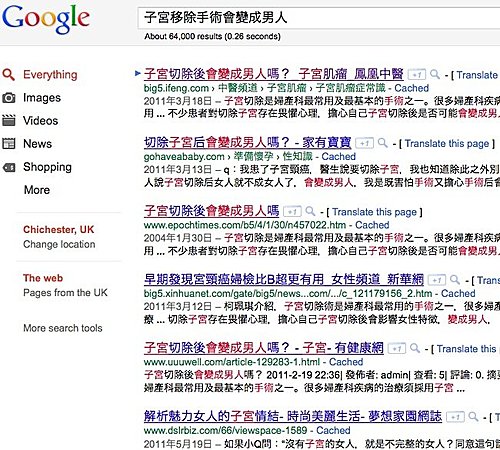Click preview magnifier on the gohaveababy.com result
The width and height of the screenshot is (500, 450).
pyautogui.click(x=382, y=143)
